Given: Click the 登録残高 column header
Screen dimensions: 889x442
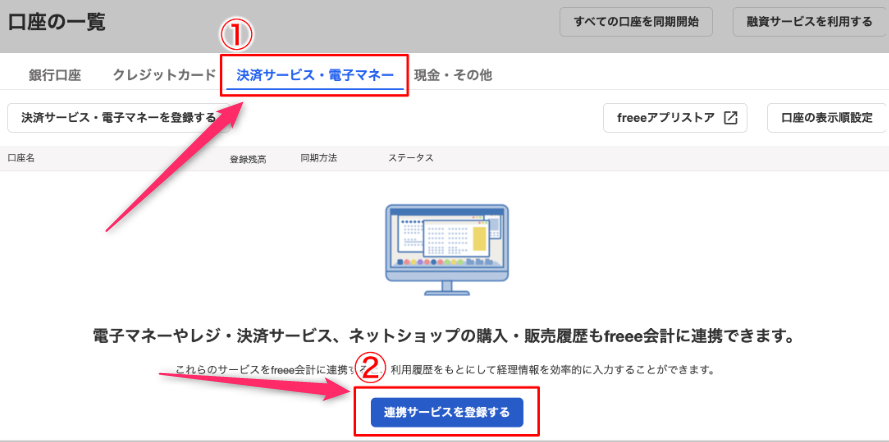Looking at the screenshot, I should coord(247,159).
